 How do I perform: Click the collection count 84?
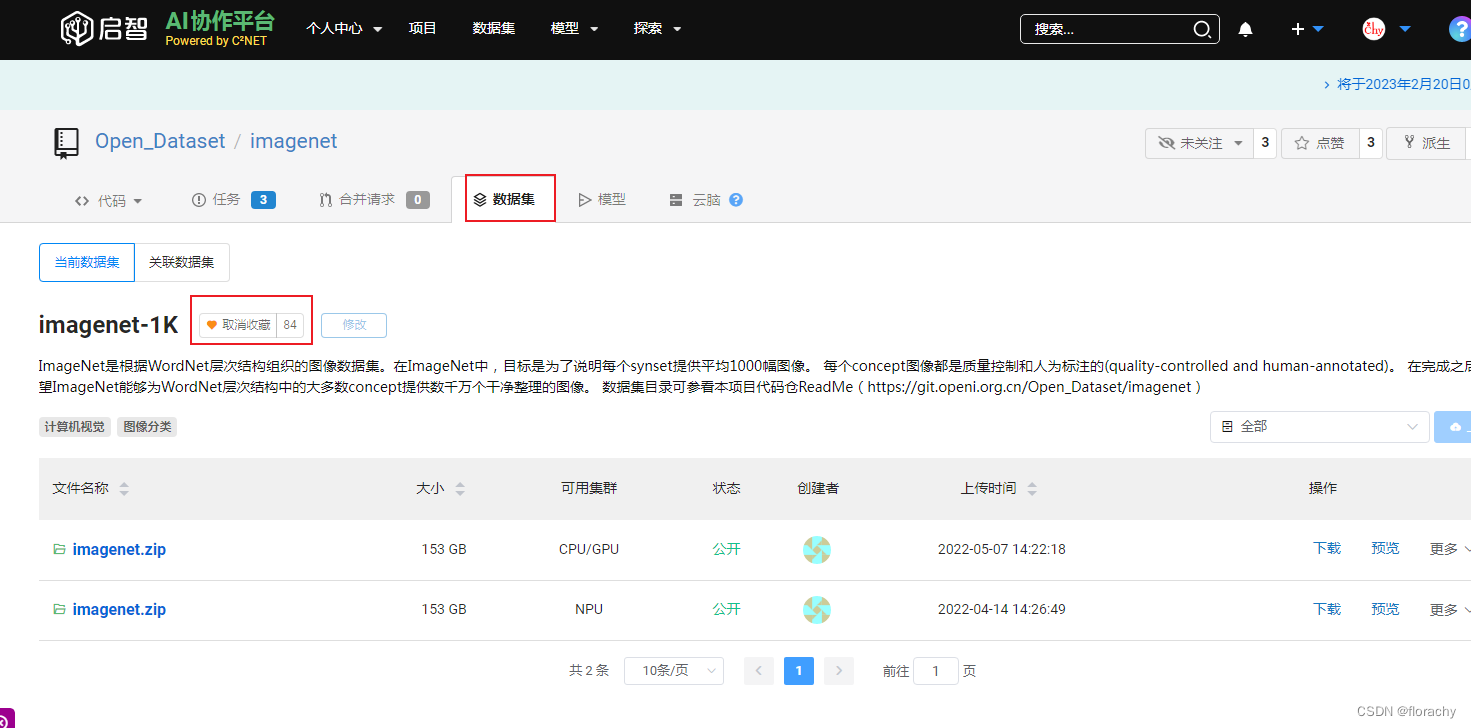click(x=290, y=325)
